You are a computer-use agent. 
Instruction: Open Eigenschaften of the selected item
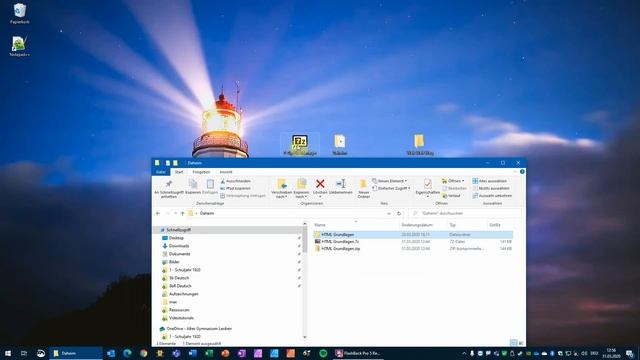[427, 187]
